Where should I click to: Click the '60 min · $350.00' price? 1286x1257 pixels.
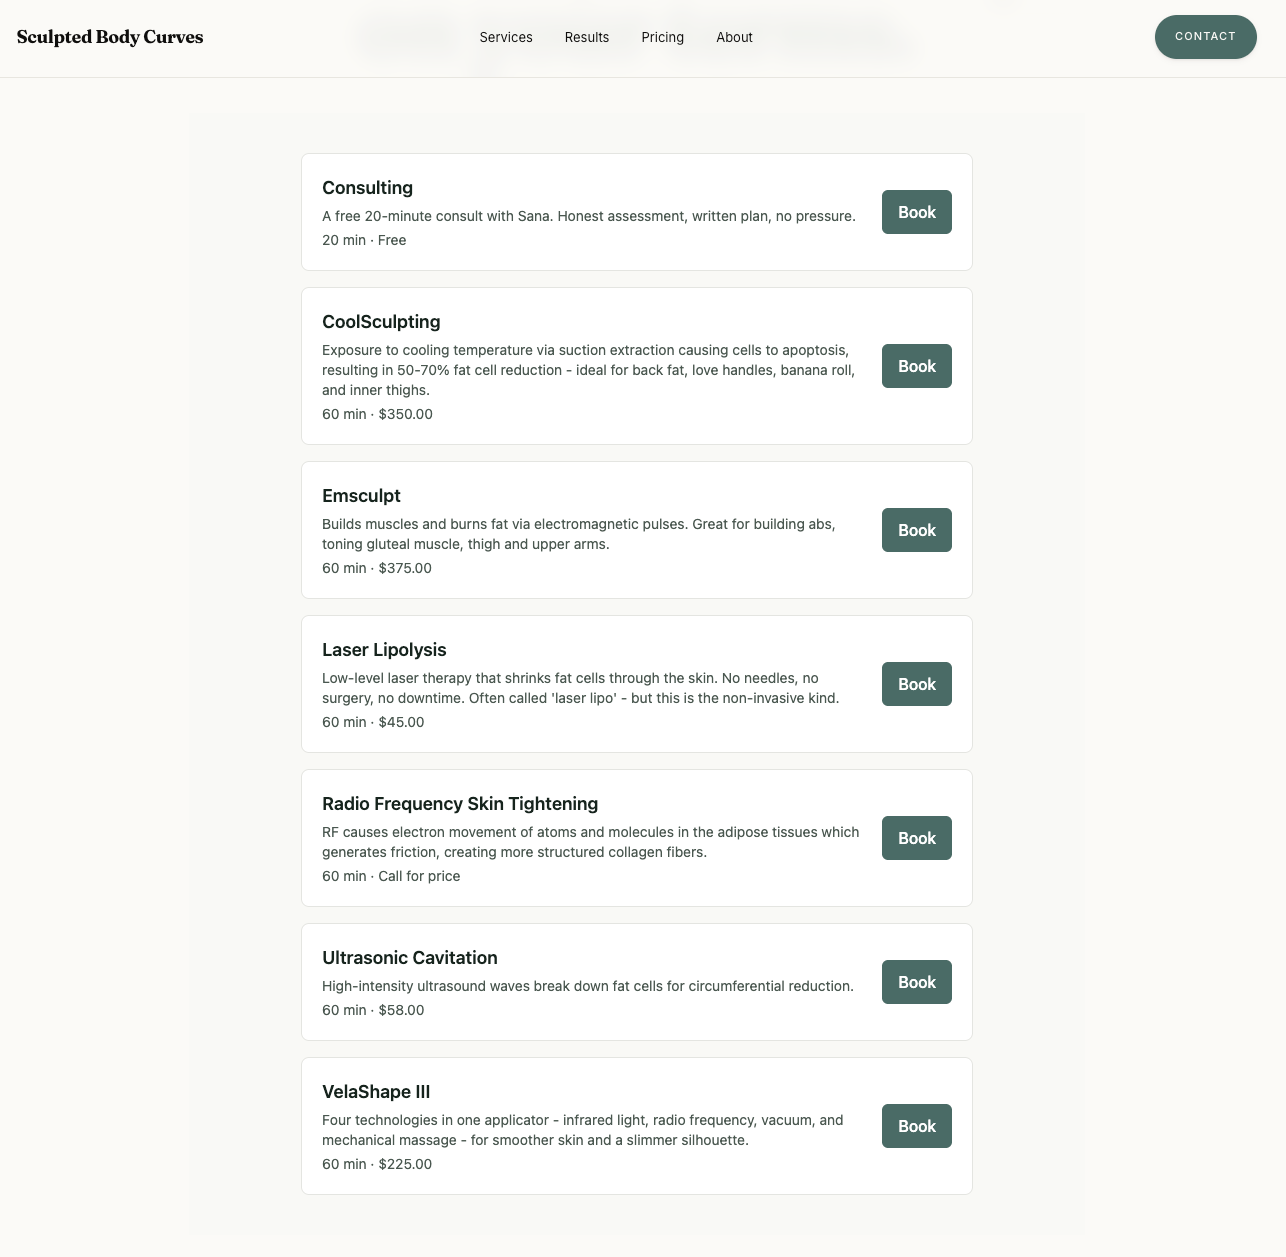click(377, 414)
